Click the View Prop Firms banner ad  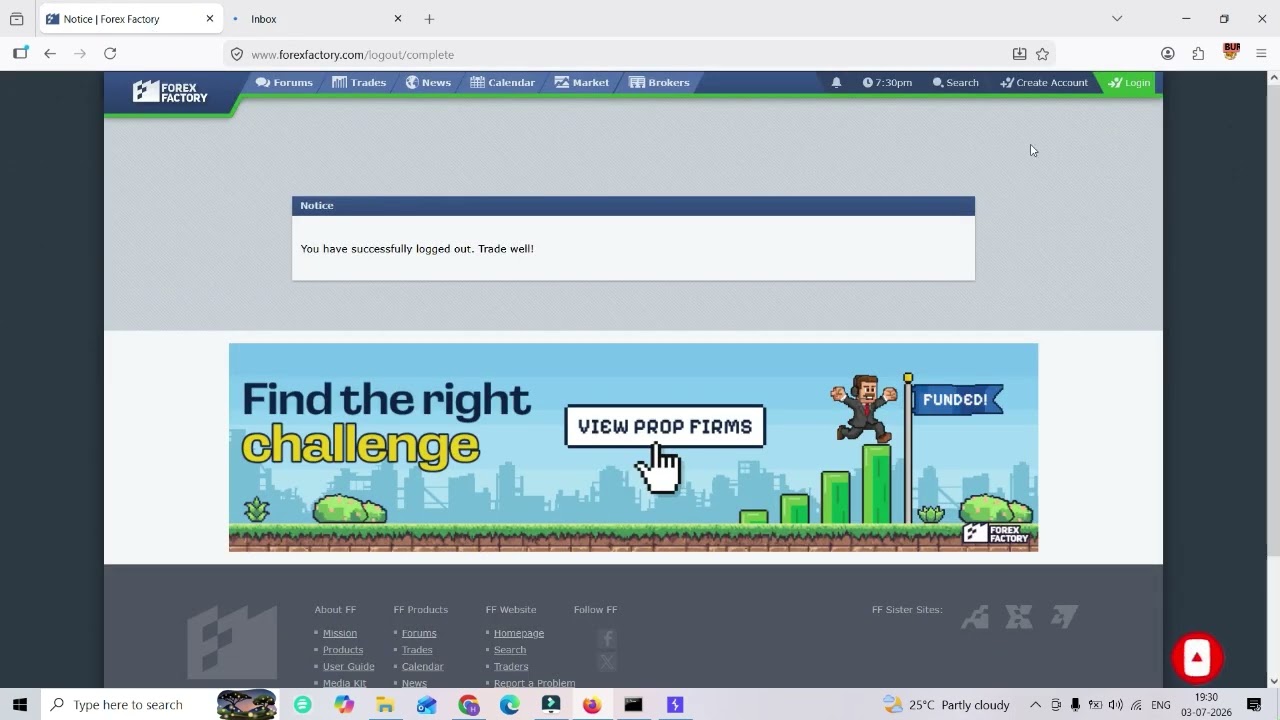tap(633, 447)
